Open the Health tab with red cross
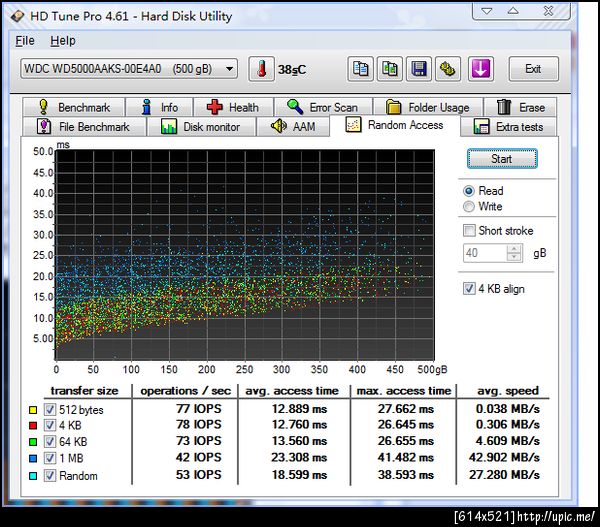Image resolution: width=600 pixels, height=527 pixels. pyautogui.click(x=232, y=107)
